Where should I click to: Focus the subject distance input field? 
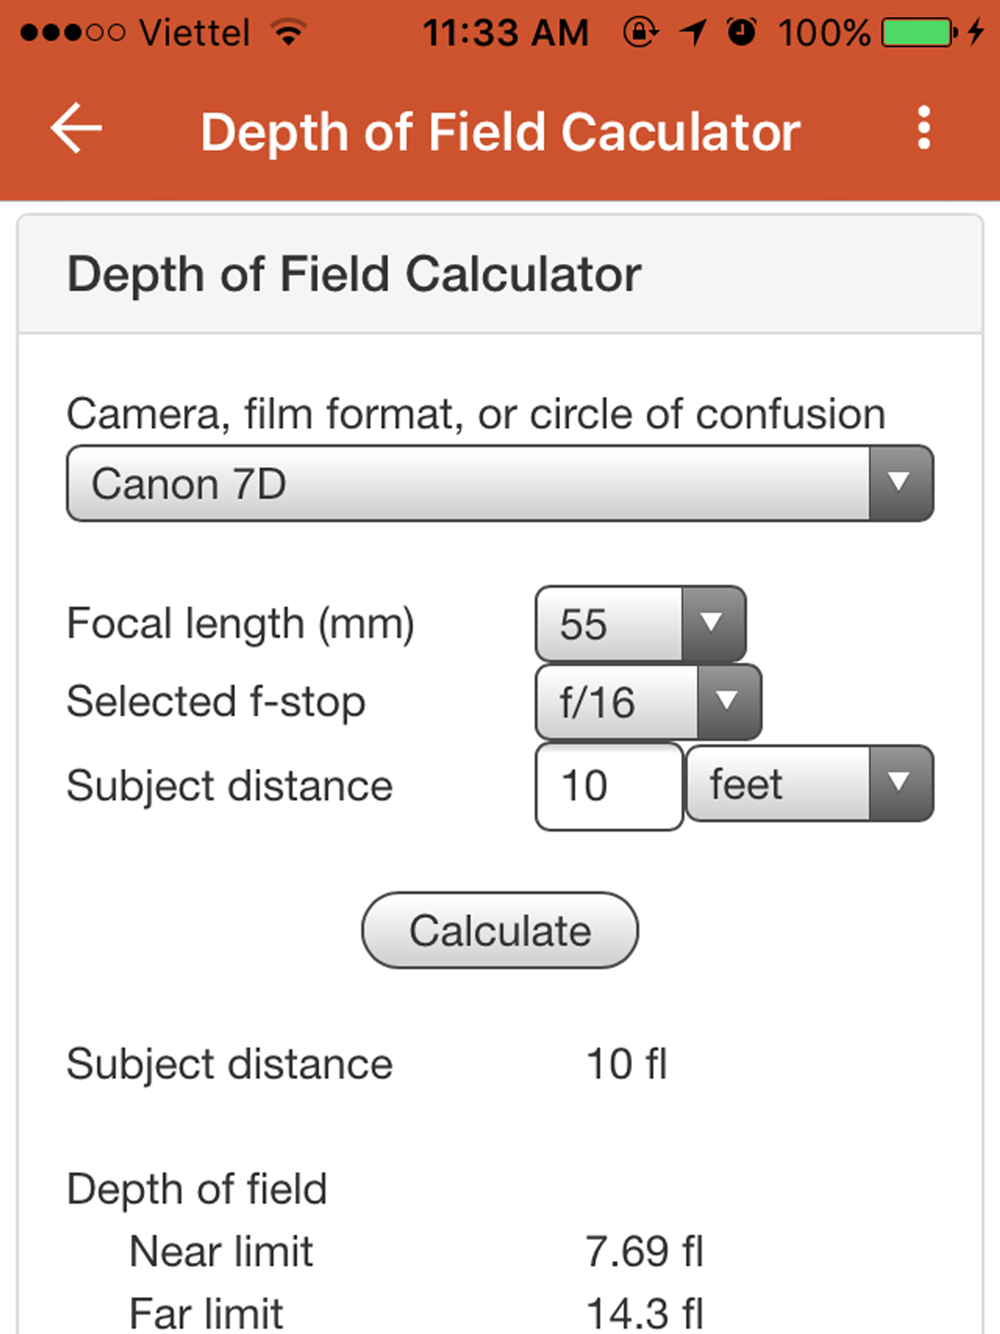(609, 786)
